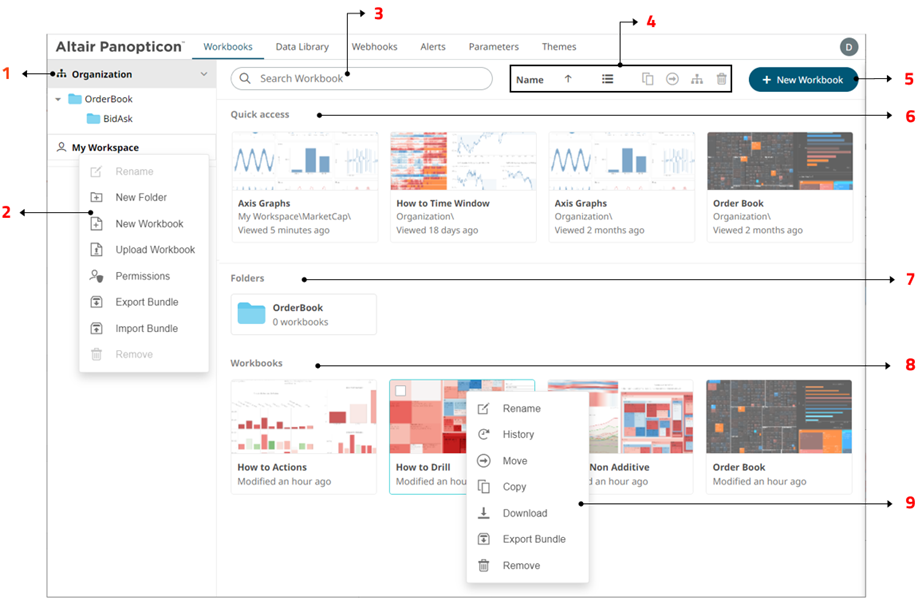Toggle ascending sort arrow
The height and width of the screenshot is (600, 918).
568,78
